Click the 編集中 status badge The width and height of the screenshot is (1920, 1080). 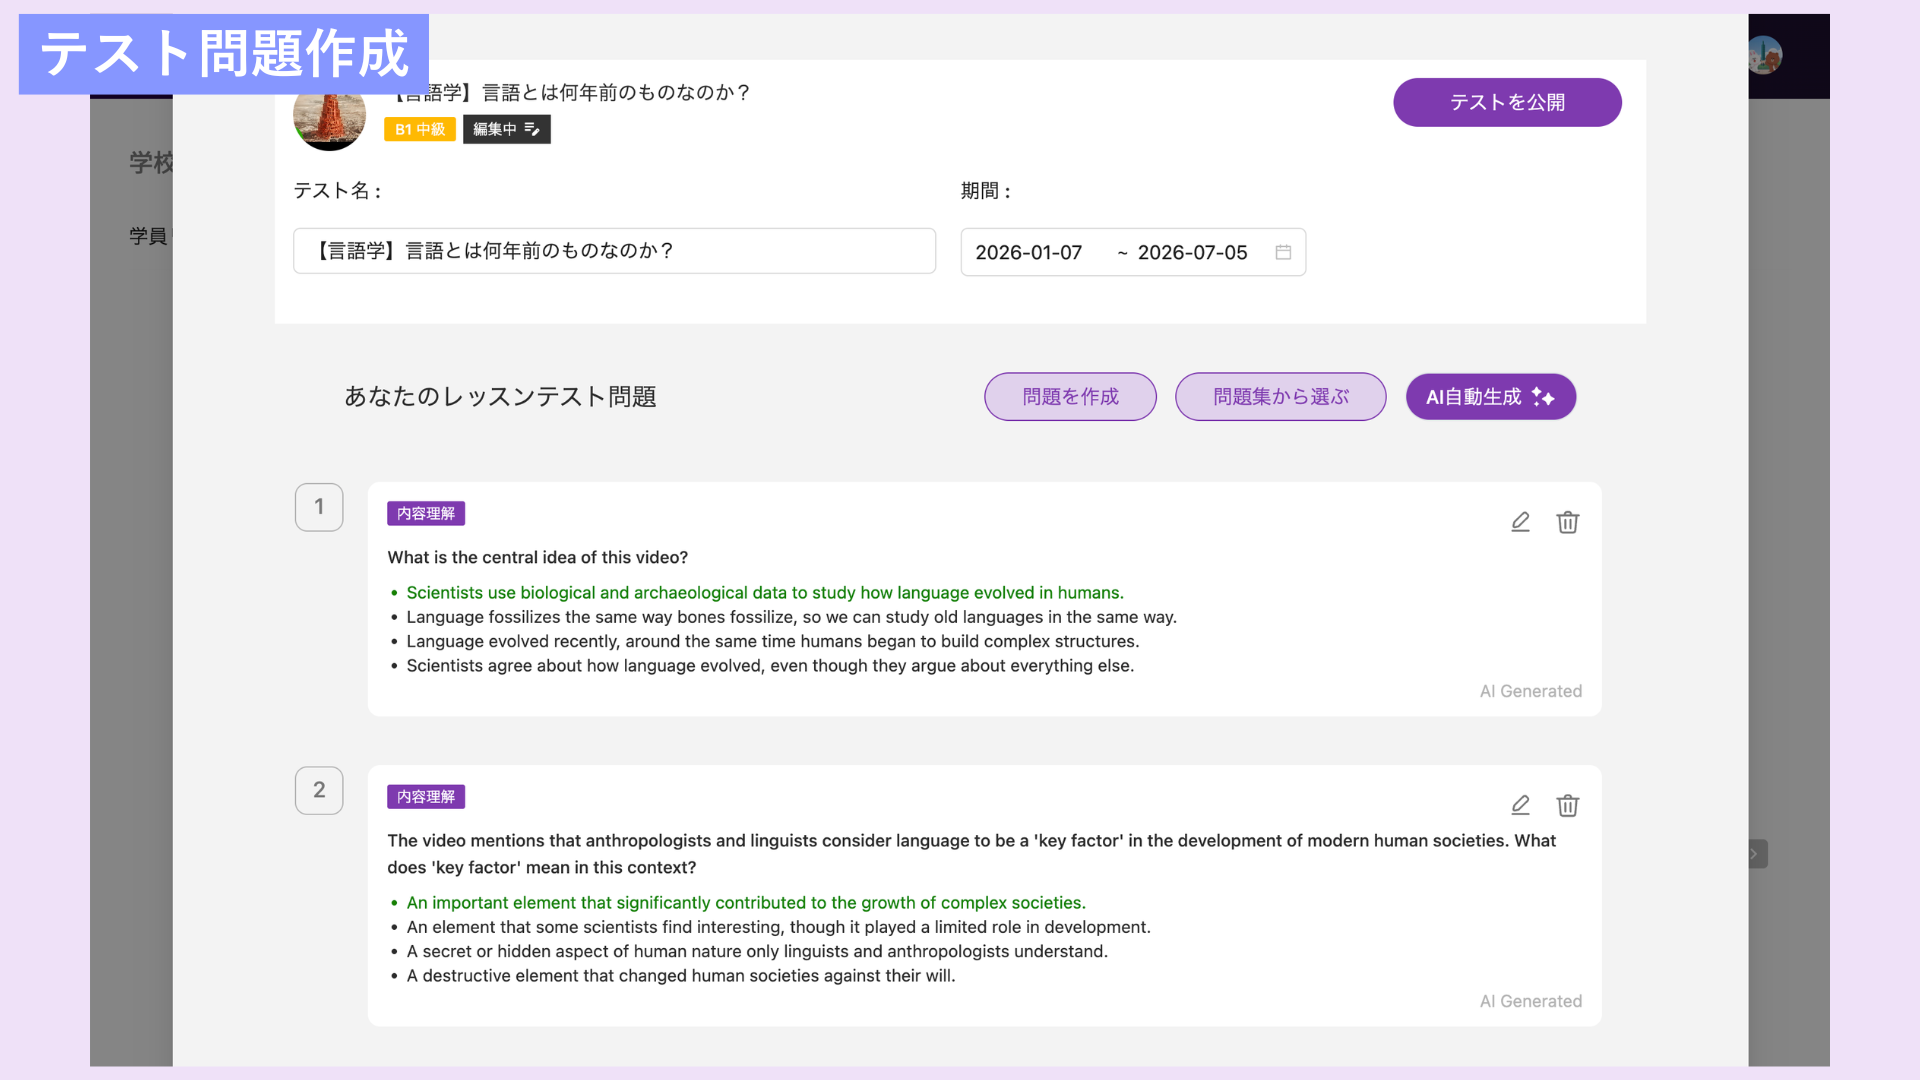point(506,129)
